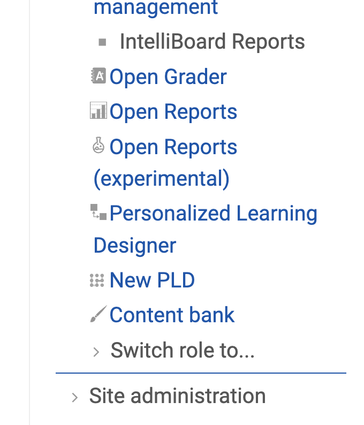Click the word Designer in the link
This screenshot has width=364, height=425.
pyautogui.click(x=135, y=246)
